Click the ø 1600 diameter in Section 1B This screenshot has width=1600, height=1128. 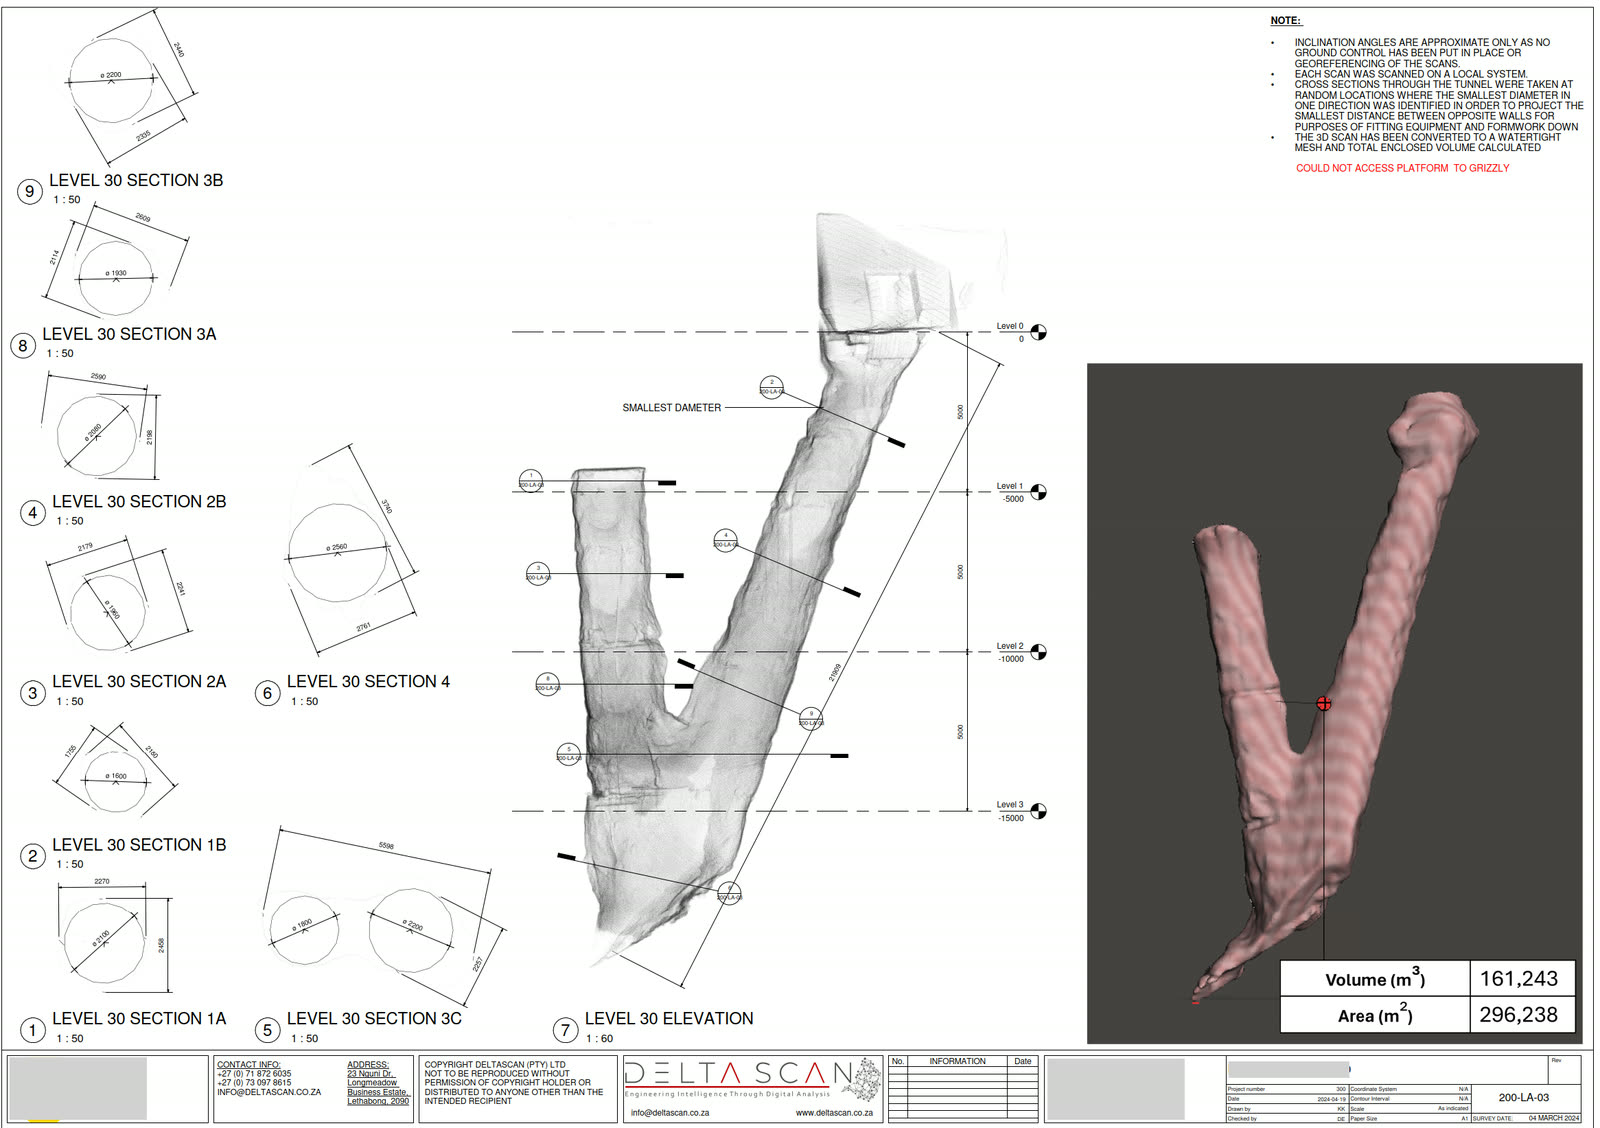click(116, 776)
